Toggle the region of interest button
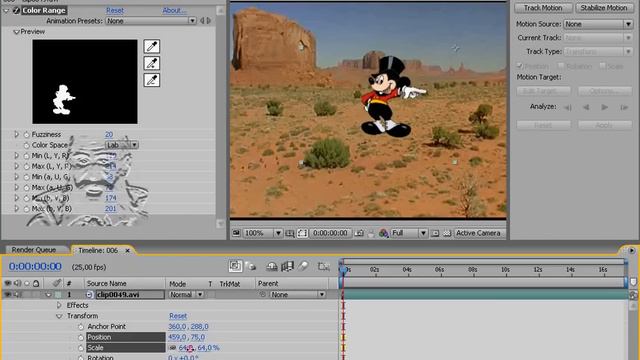640x360 pixels. 302,233
